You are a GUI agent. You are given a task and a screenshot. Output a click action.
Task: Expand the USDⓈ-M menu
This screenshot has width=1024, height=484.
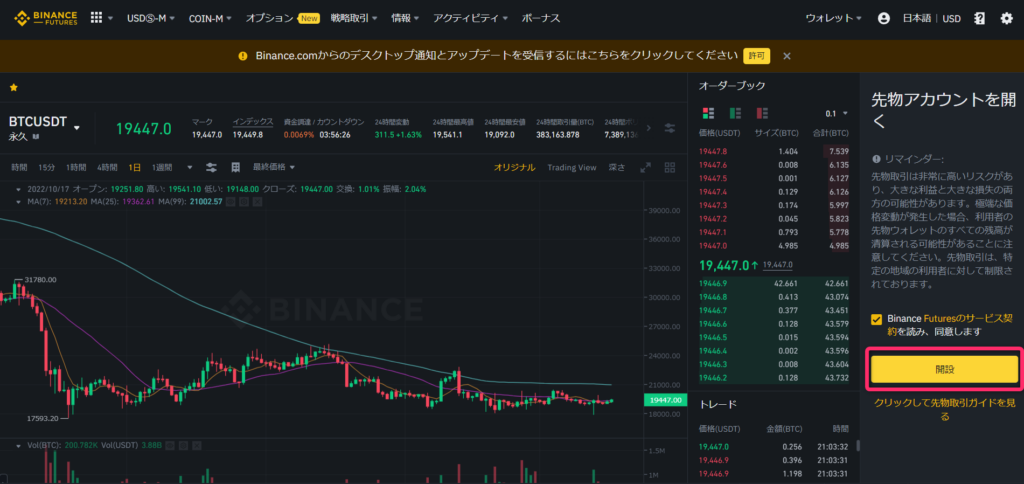click(x=151, y=18)
